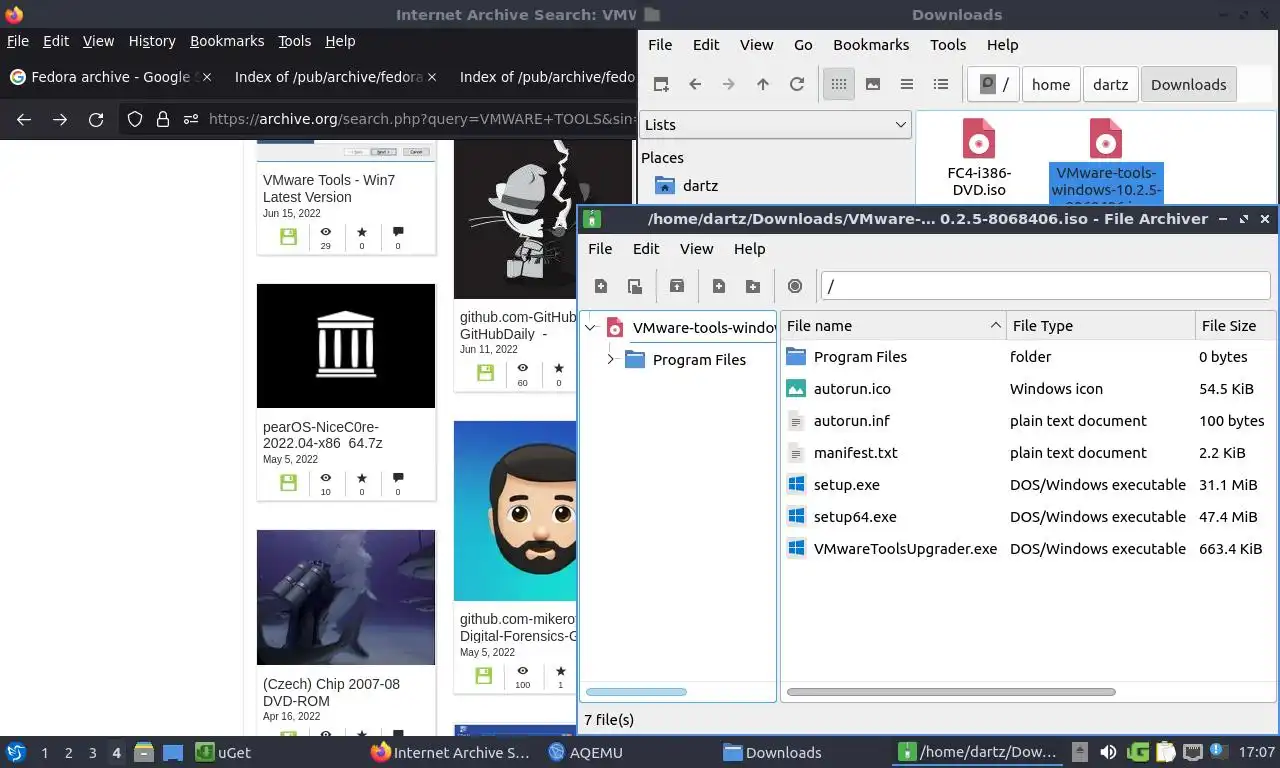Open the History menu in Firefox
This screenshot has height=768, width=1280.
point(152,41)
